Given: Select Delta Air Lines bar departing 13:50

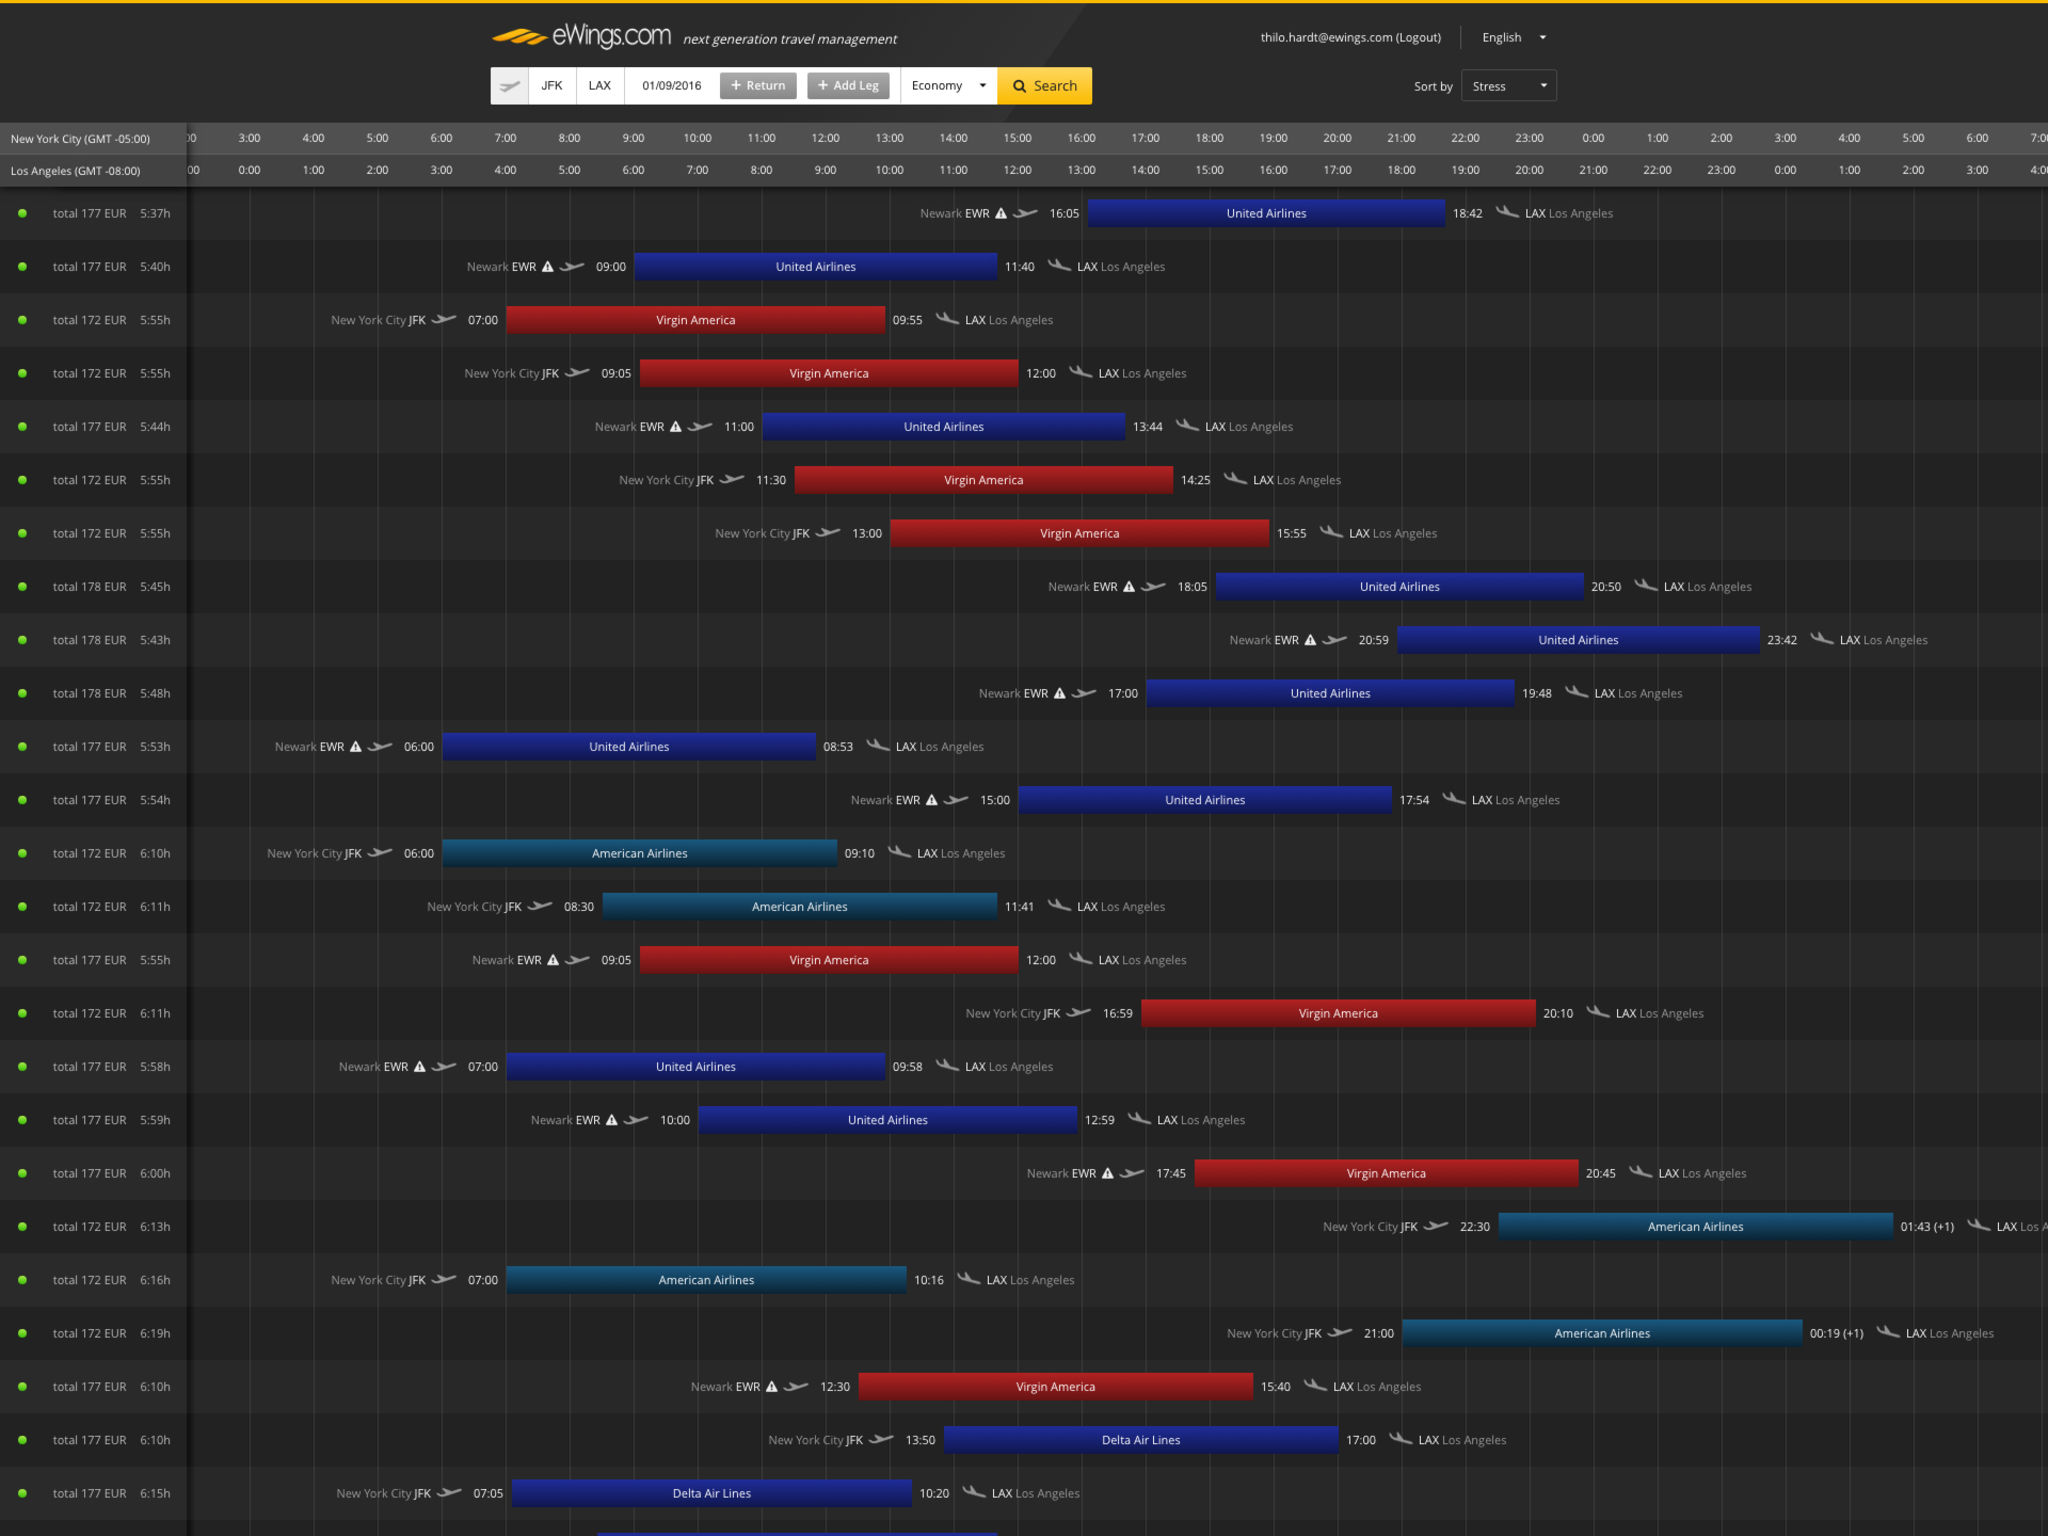Looking at the screenshot, I should point(1141,1440).
